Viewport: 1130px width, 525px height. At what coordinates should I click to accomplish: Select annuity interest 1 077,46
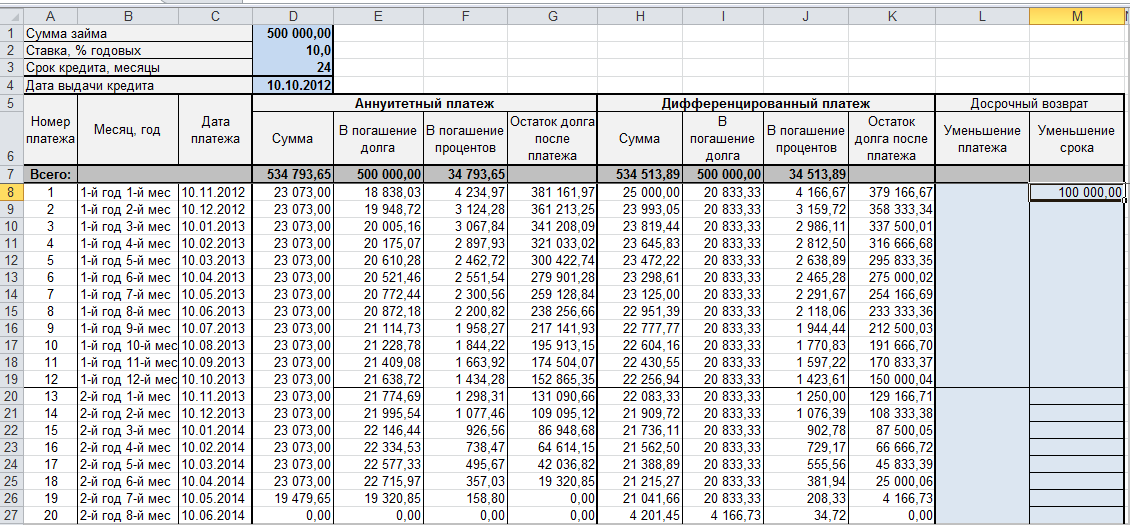(x=465, y=413)
